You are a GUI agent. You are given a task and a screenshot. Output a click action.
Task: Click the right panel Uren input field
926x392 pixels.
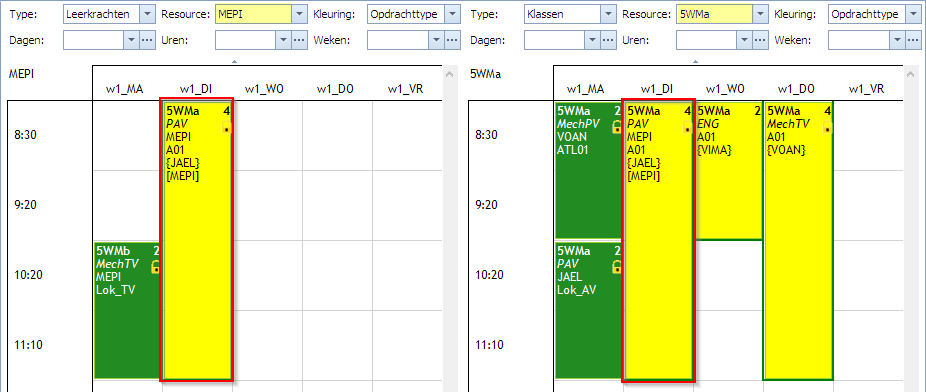coord(706,40)
